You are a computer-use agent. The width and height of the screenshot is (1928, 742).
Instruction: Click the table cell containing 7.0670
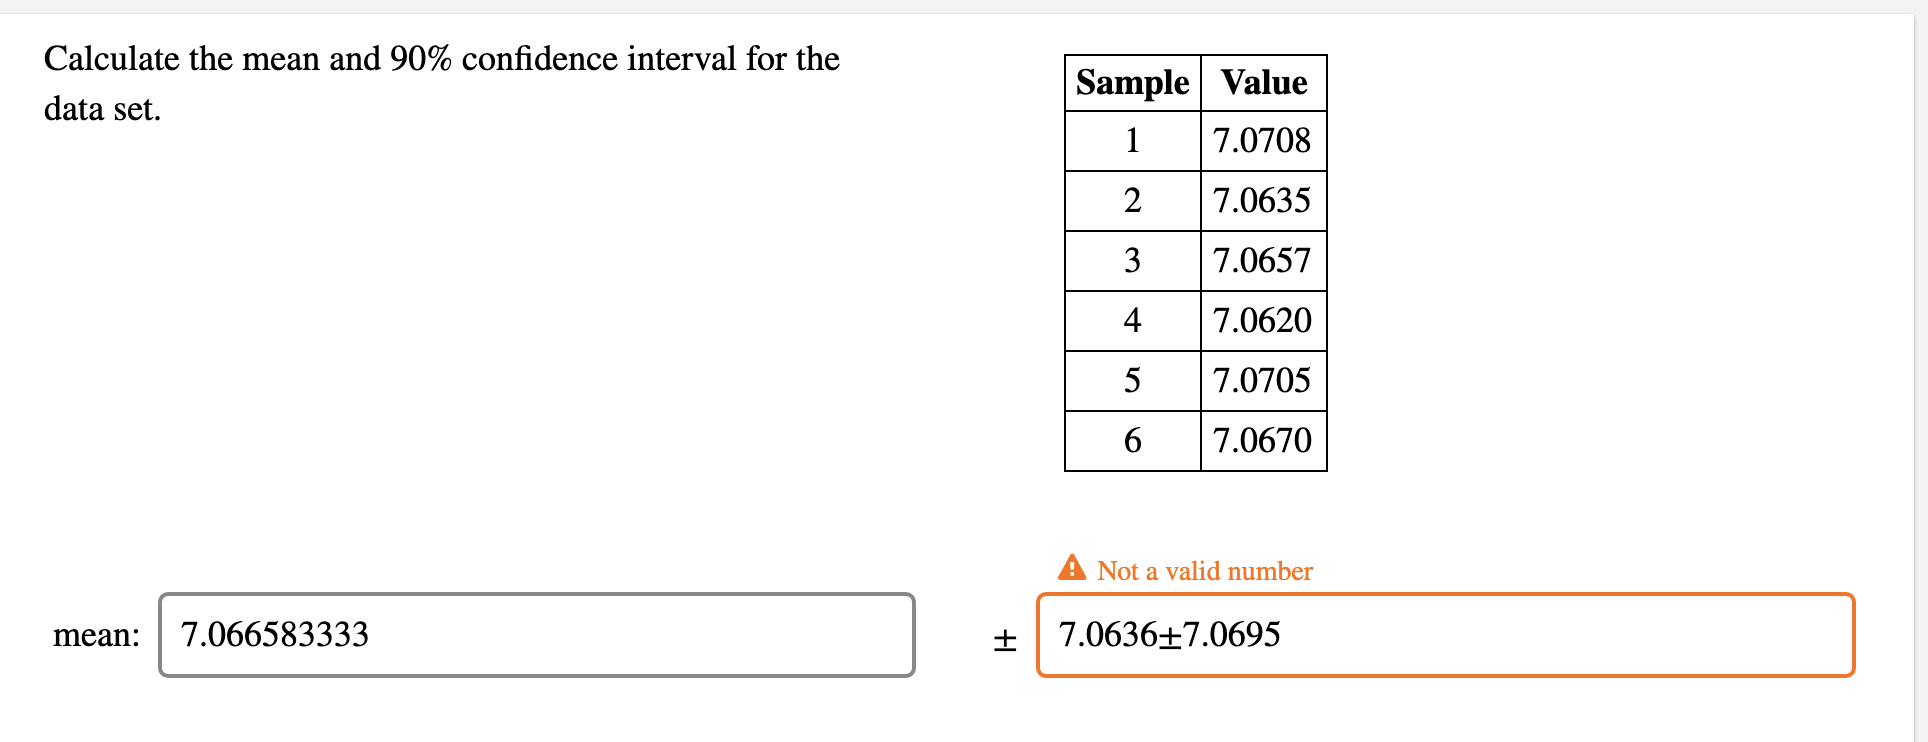1261,441
